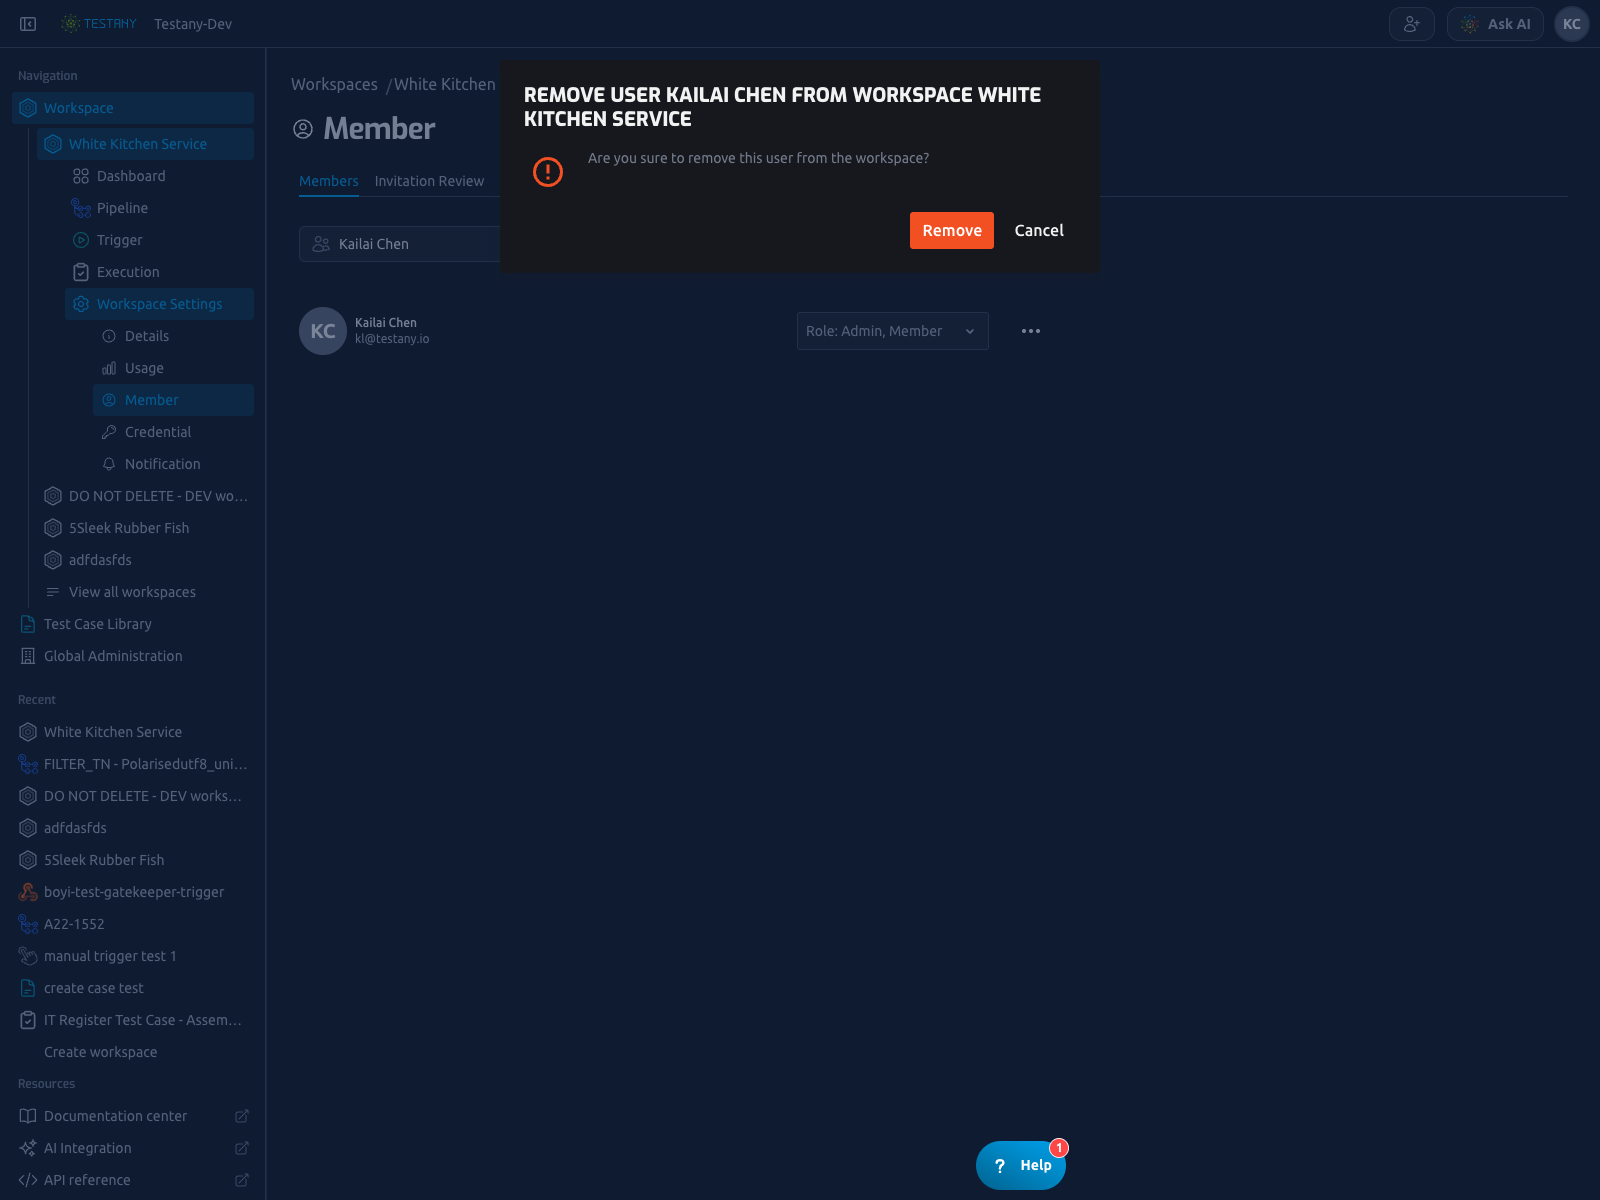This screenshot has height=1200, width=1600.
Task: Collapse the sidebar with the panel icon
Action: (28, 24)
